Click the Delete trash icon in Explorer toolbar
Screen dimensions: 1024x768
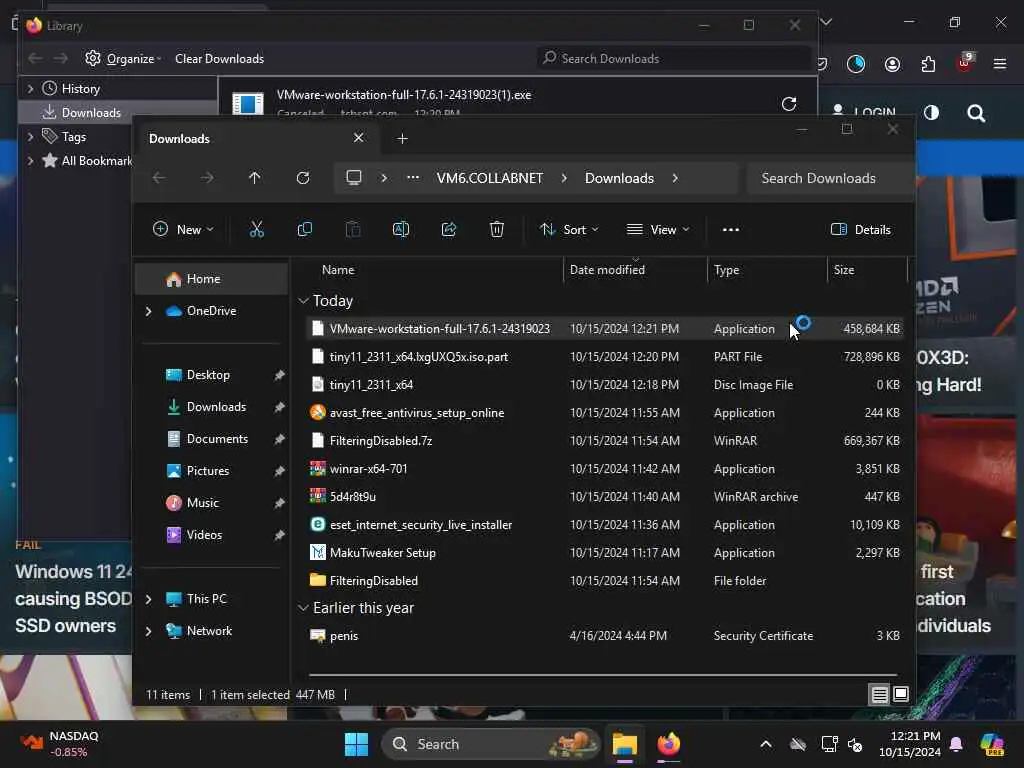point(496,229)
